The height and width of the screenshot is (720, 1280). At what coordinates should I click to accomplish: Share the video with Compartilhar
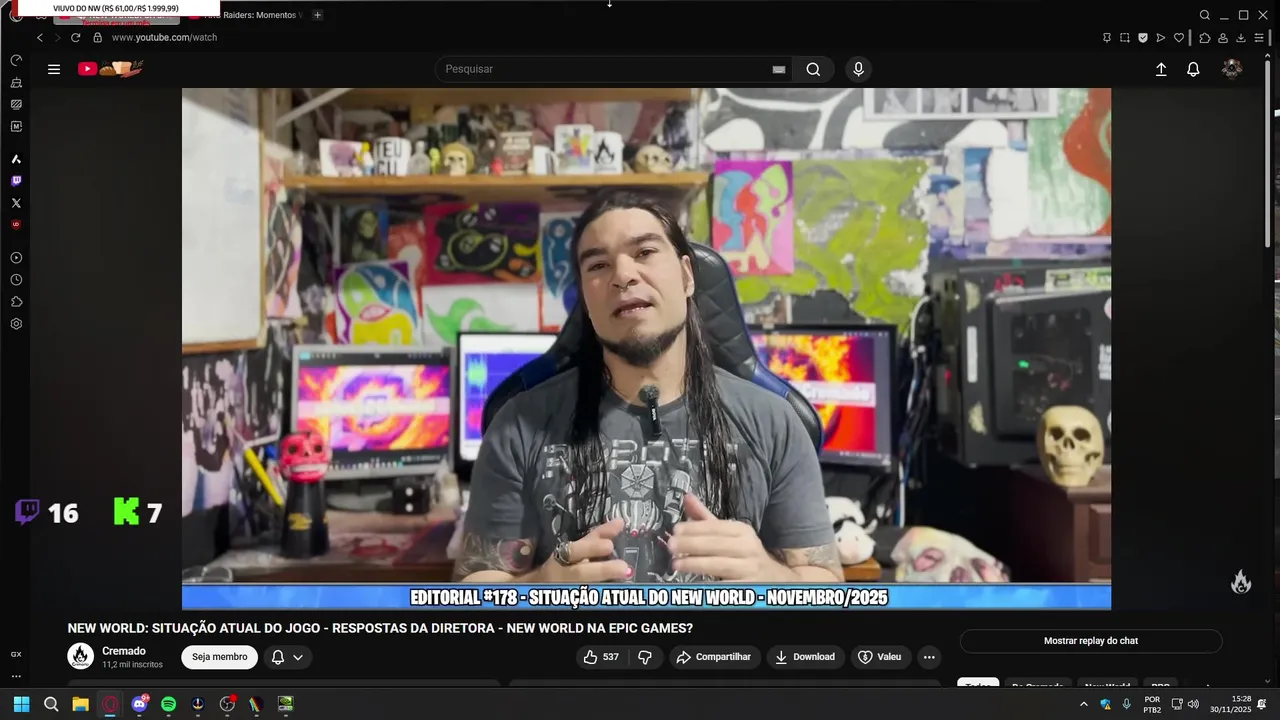(714, 657)
